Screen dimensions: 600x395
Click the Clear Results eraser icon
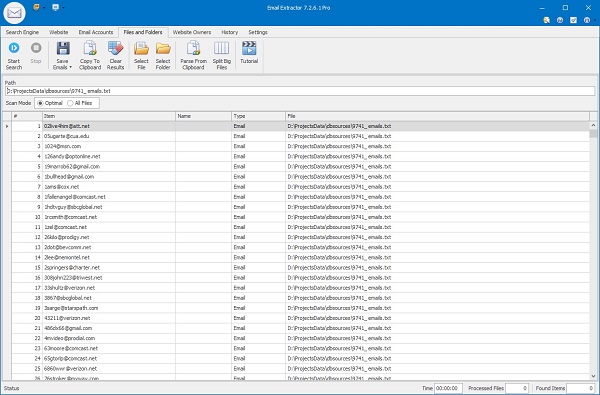(115, 48)
